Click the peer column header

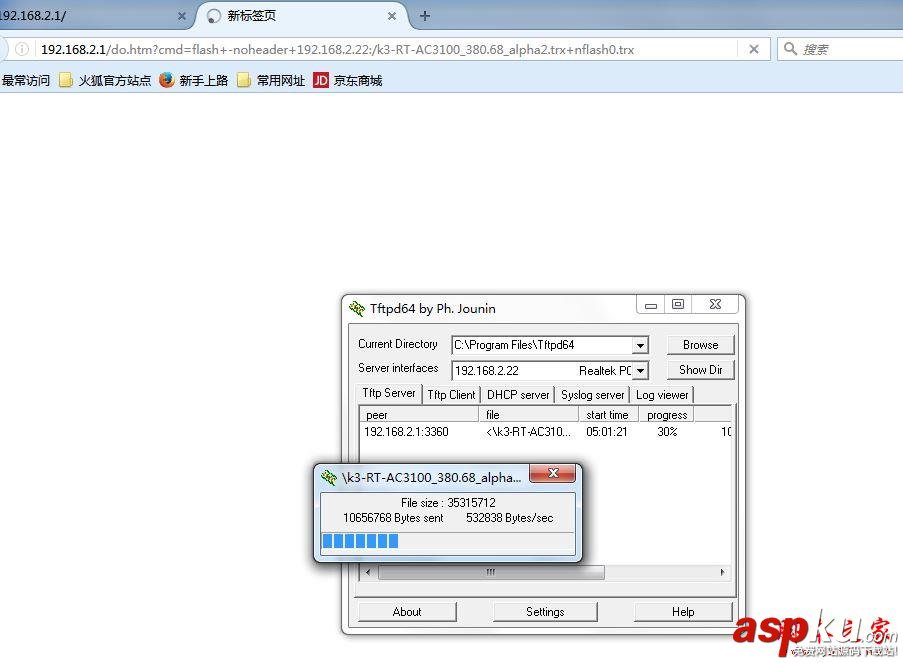pos(419,415)
